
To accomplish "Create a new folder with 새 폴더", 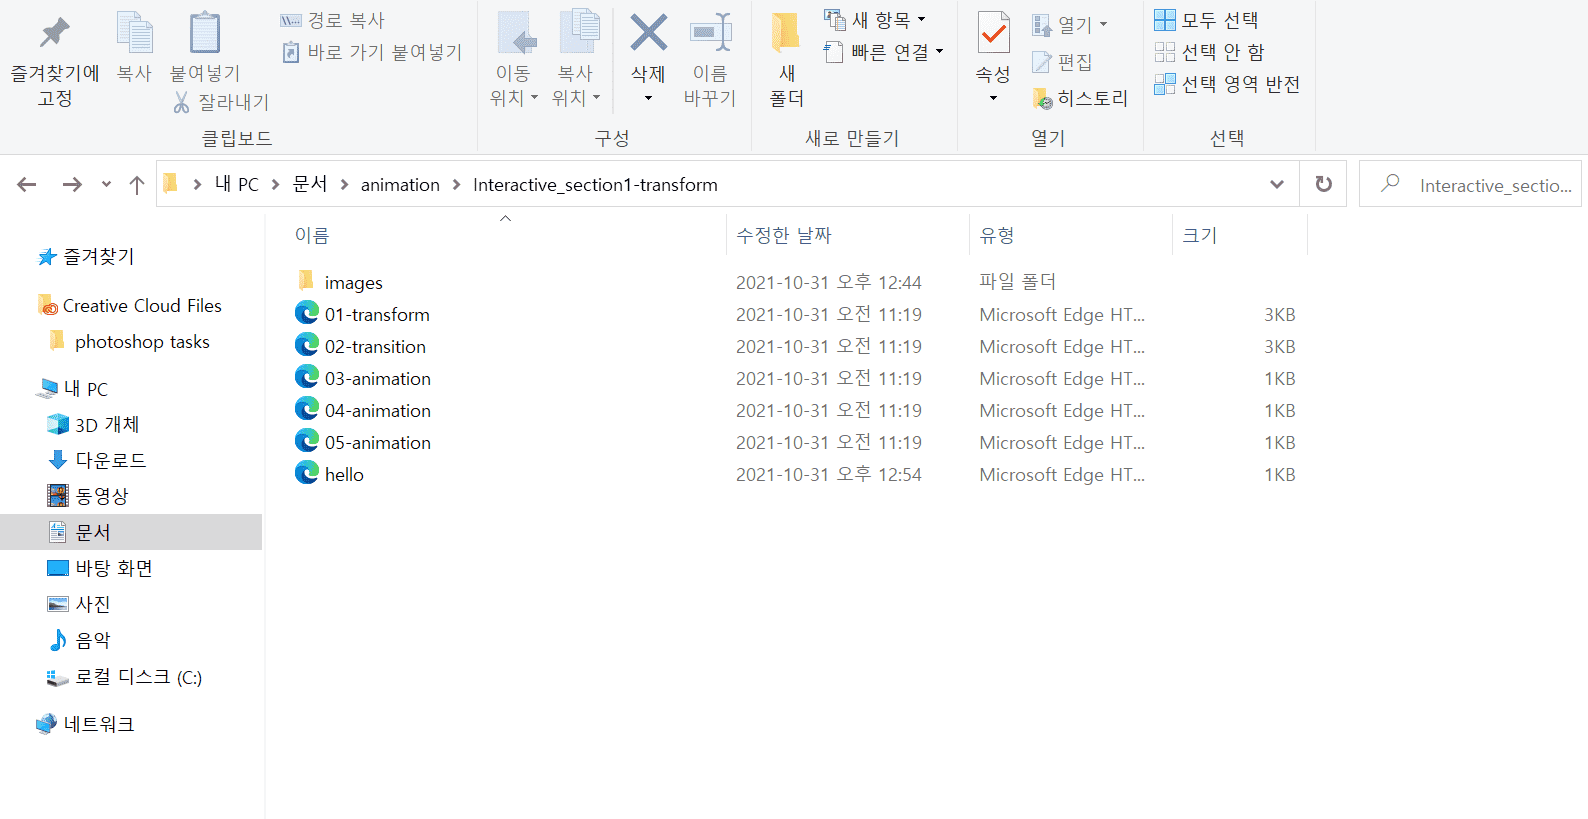I will coord(787,60).
